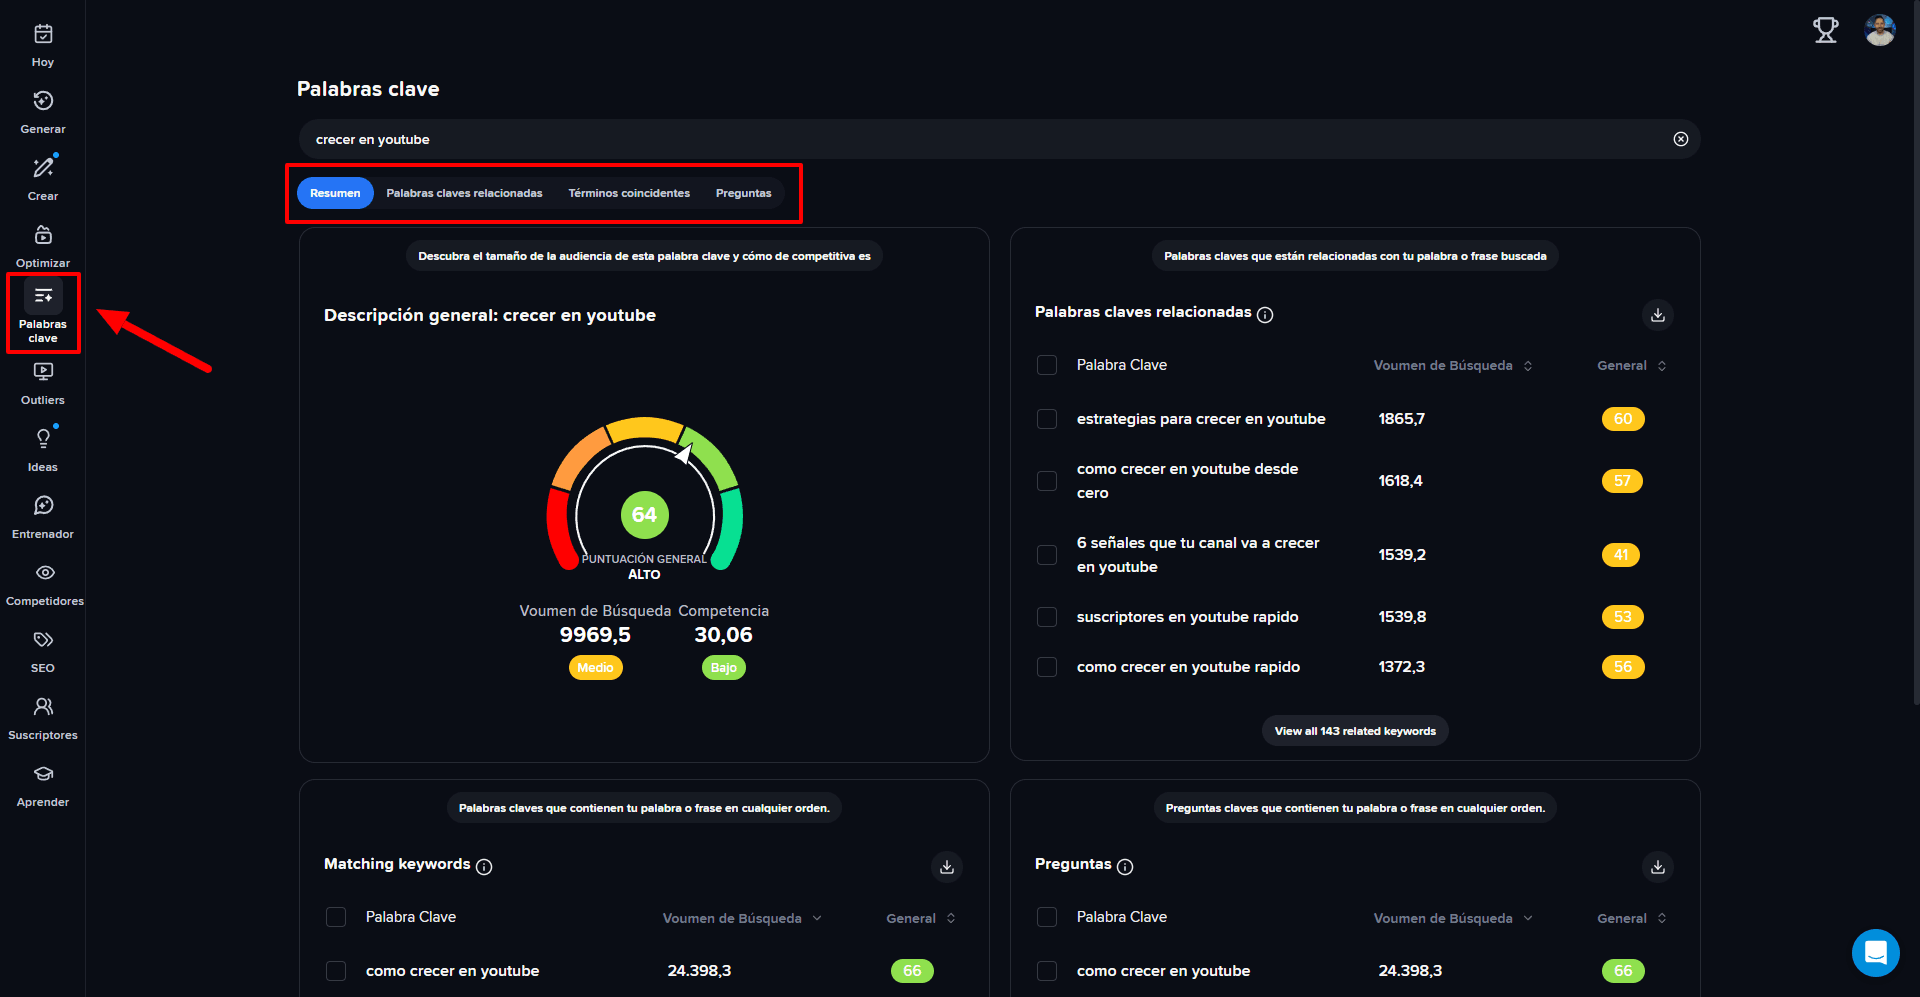1920x997 pixels.
Task: Show info for Matching keywords
Action: (484, 867)
